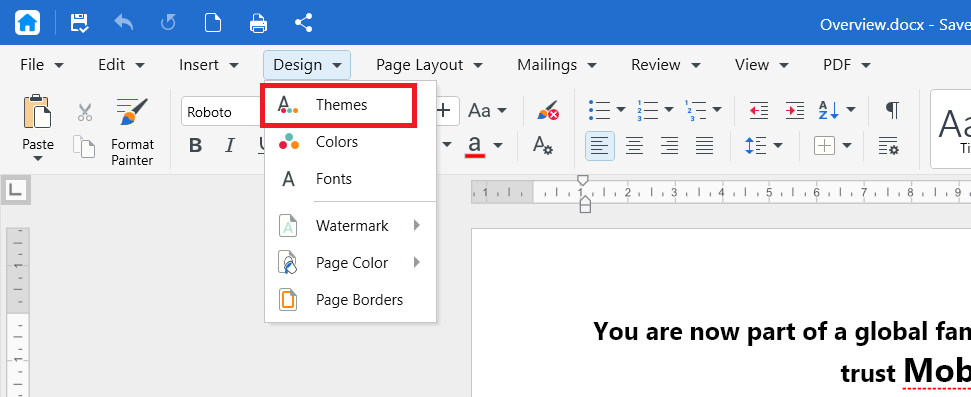The image size is (971, 397).
Task: Click the Paste clipboard icon
Action: (x=37, y=111)
